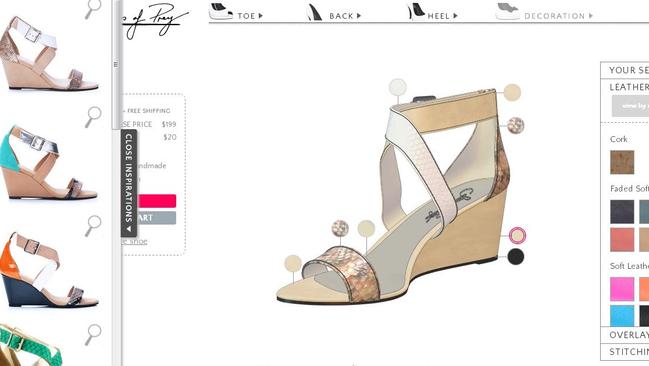
Task: Open the TOE shoe part menu
Action: coord(246,16)
